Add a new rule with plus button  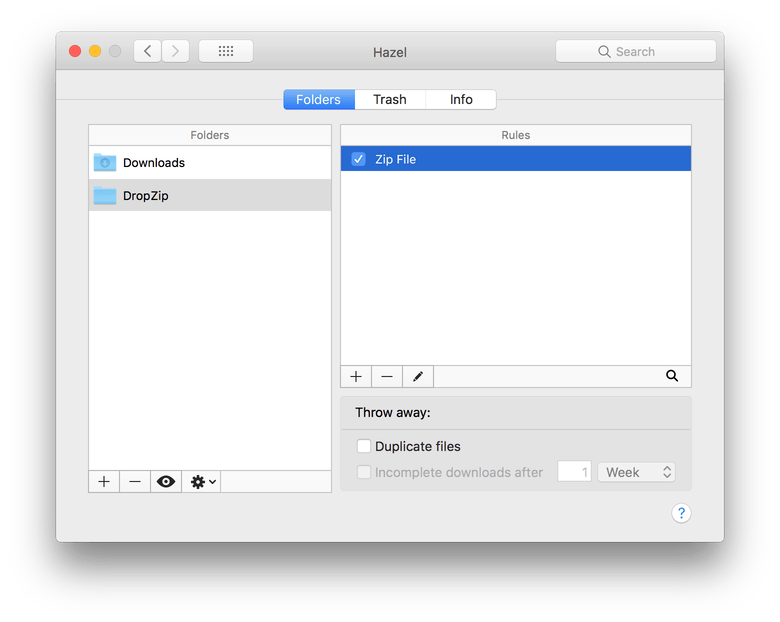[356, 377]
